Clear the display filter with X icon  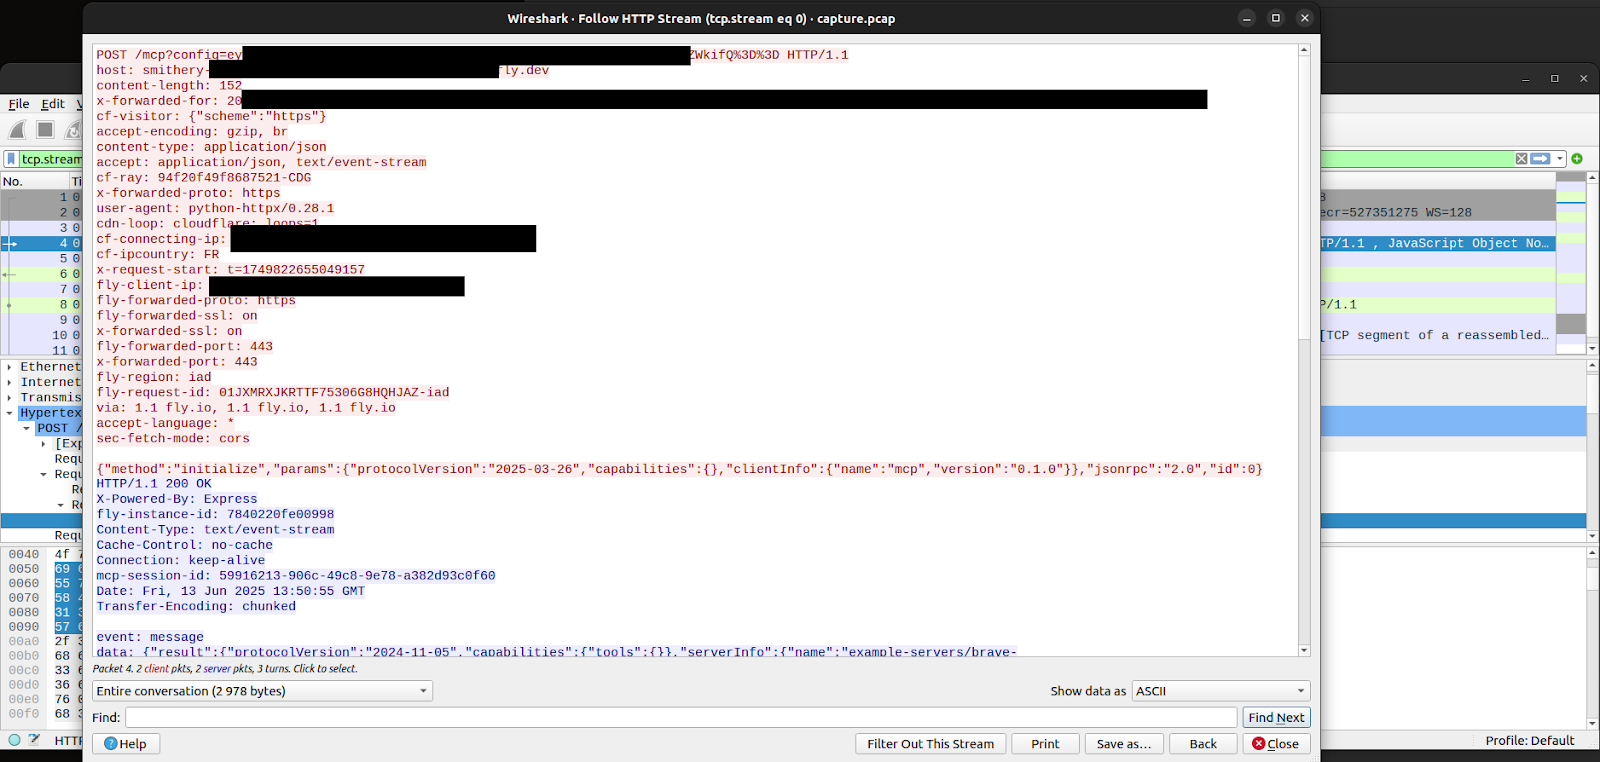tap(1521, 159)
